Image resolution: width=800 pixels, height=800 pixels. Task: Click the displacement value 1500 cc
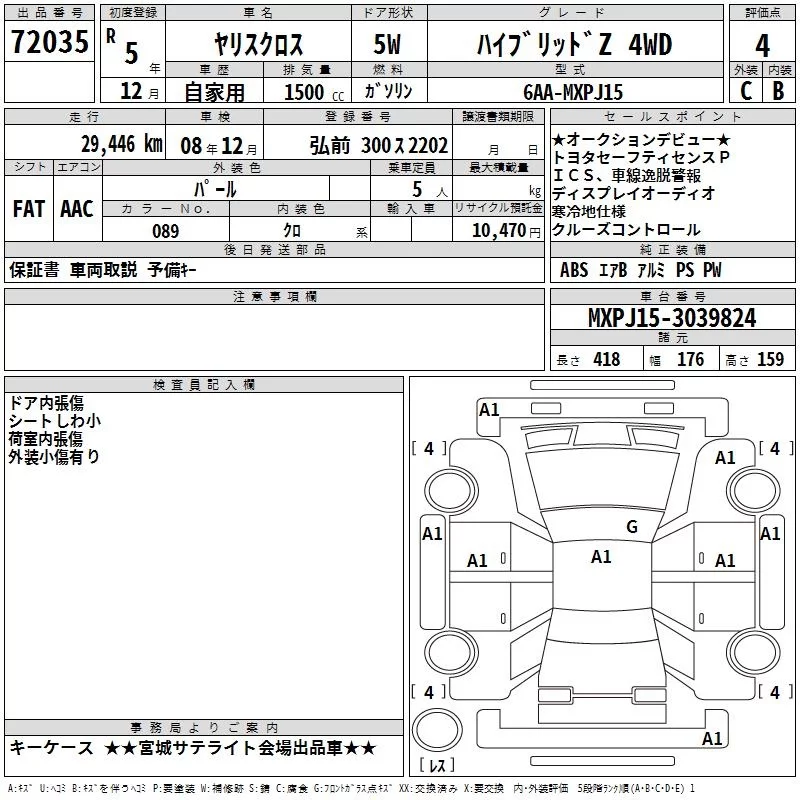click(314, 92)
